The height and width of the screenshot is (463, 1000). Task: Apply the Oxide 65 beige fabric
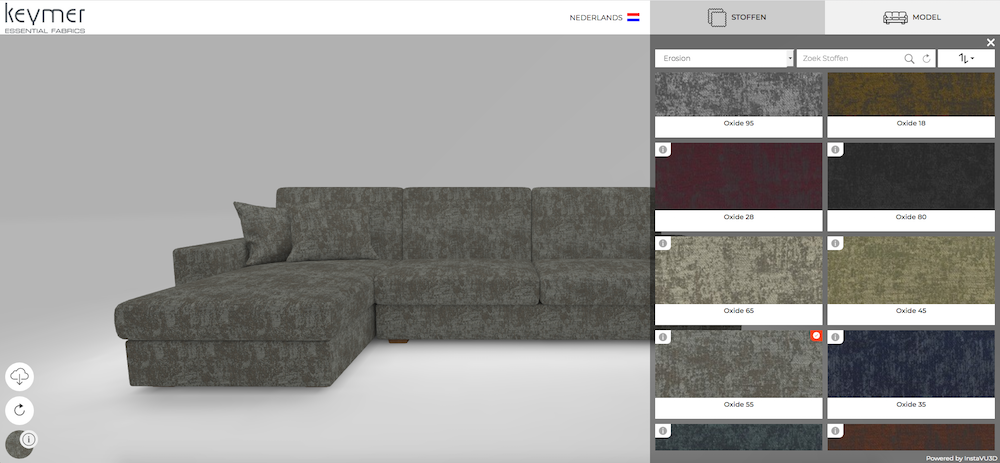click(x=739, y=271)
